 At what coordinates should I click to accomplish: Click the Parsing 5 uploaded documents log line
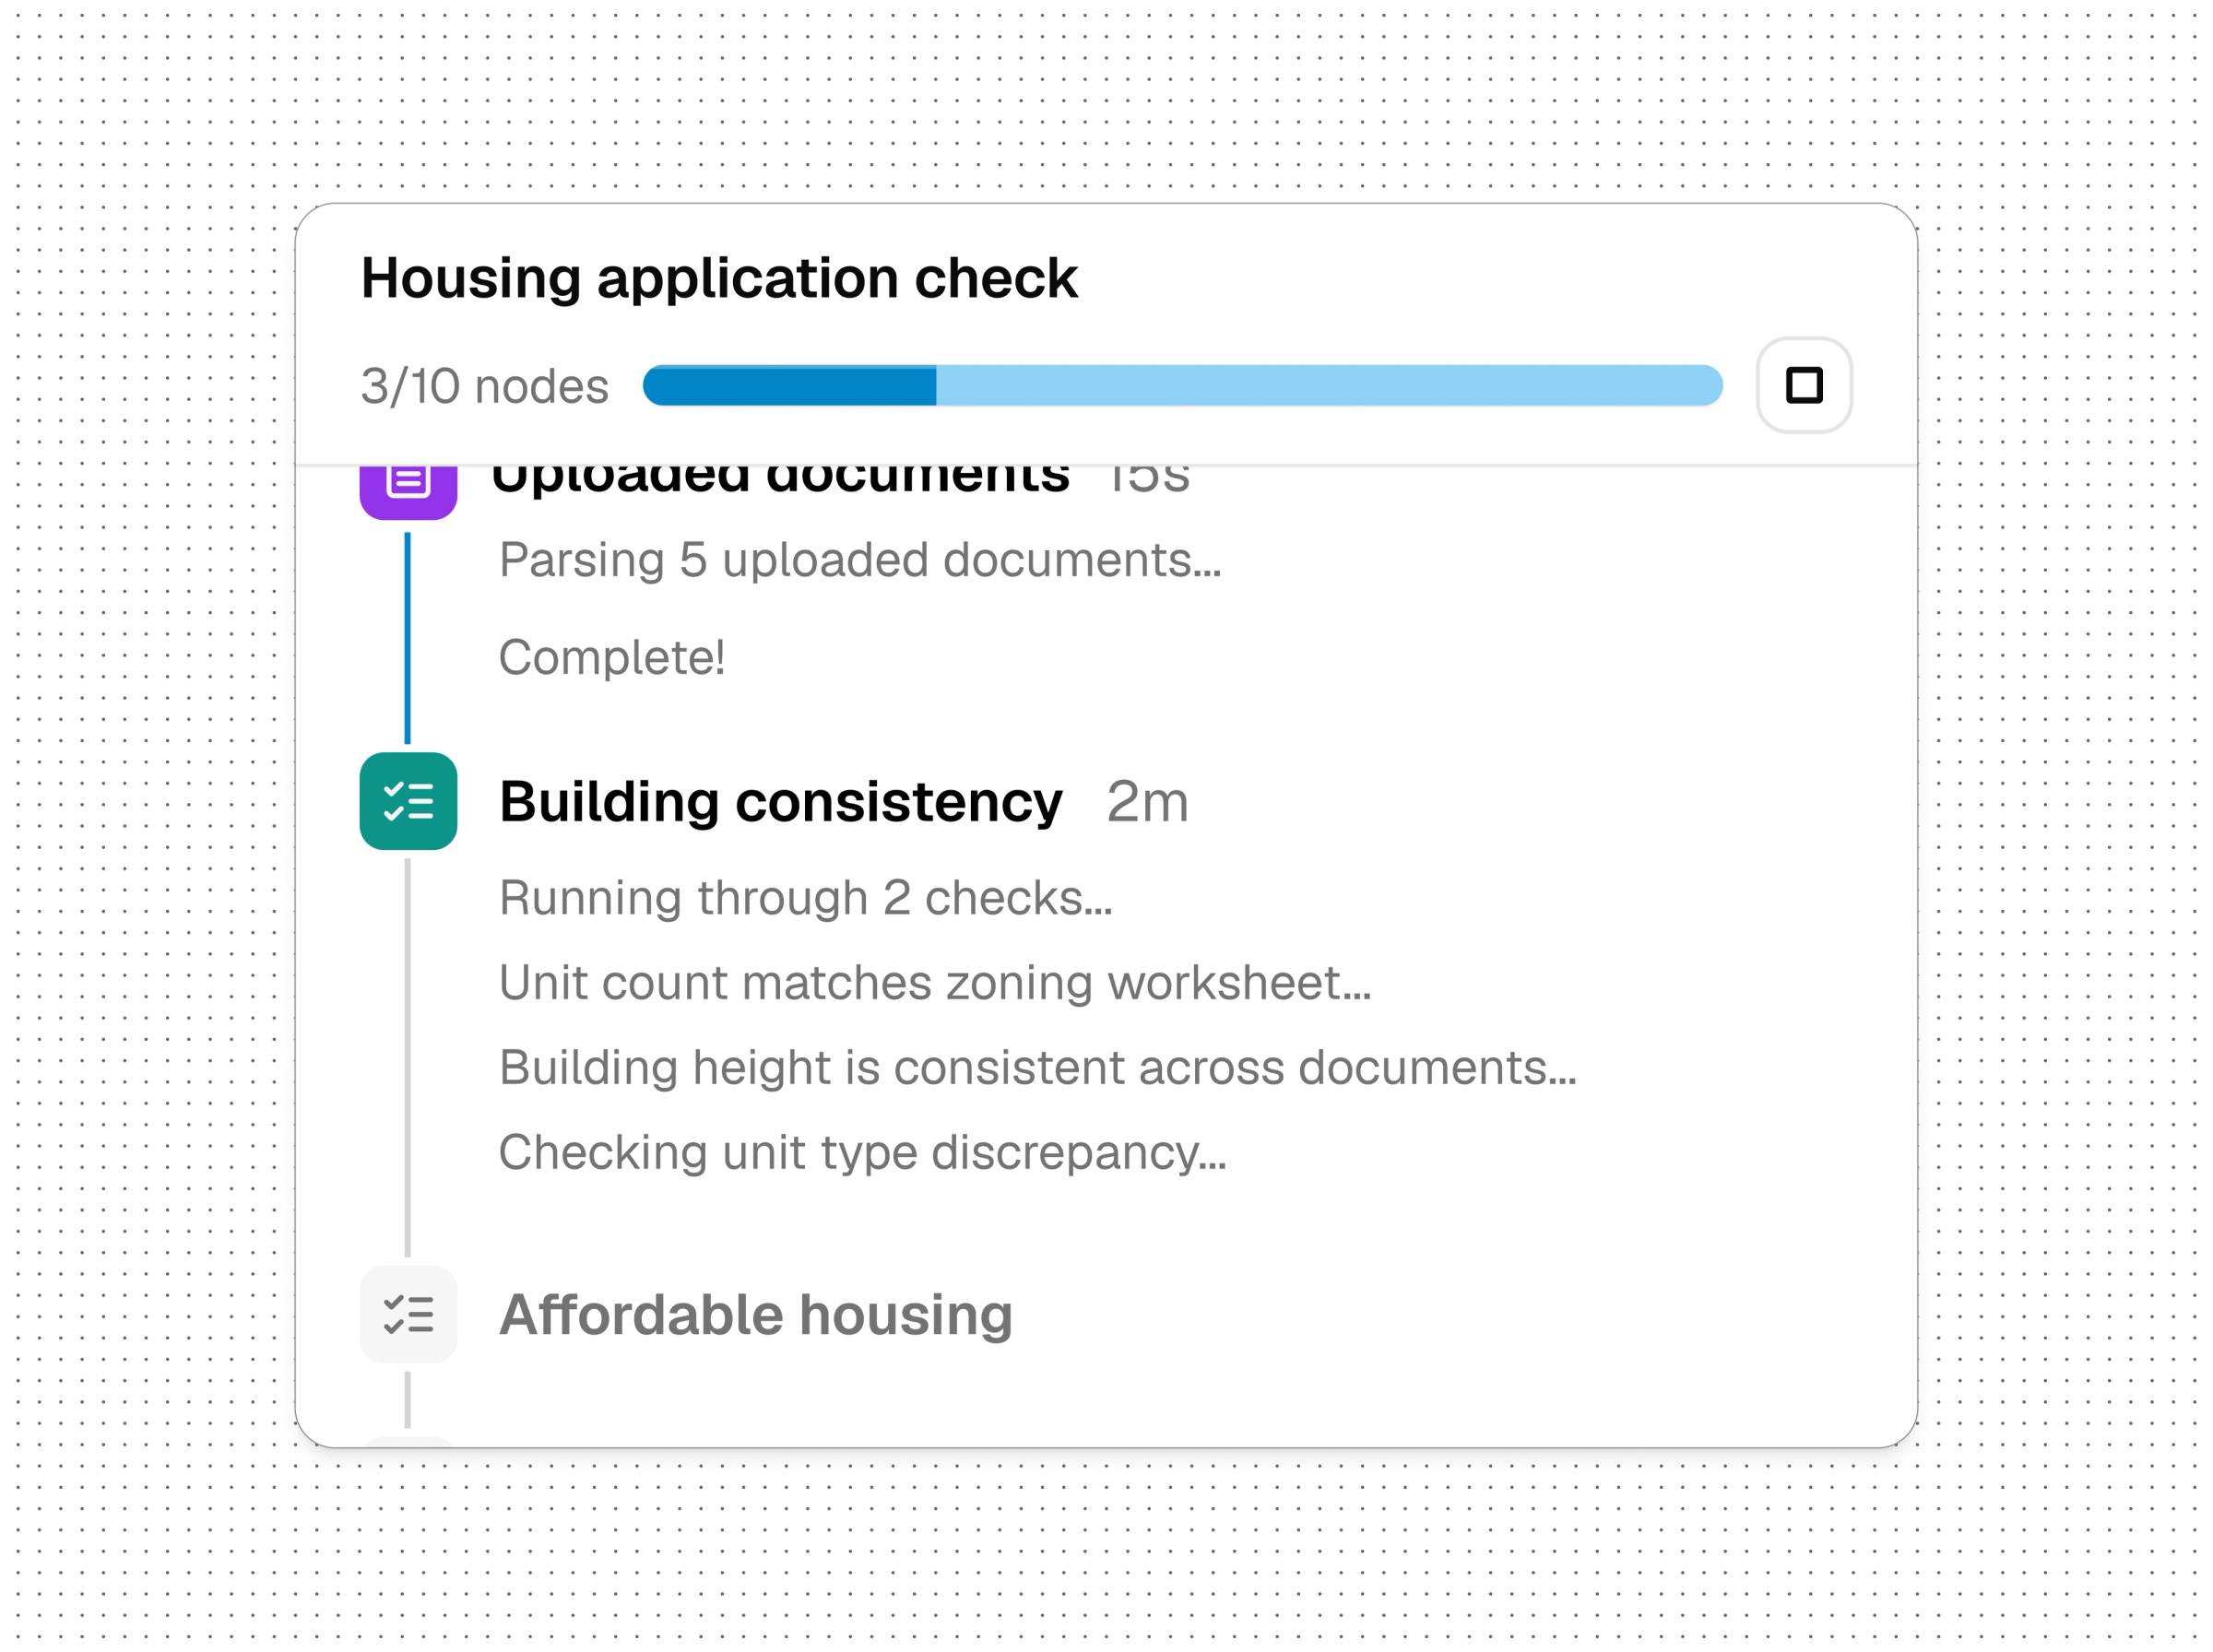click(860, 560)
